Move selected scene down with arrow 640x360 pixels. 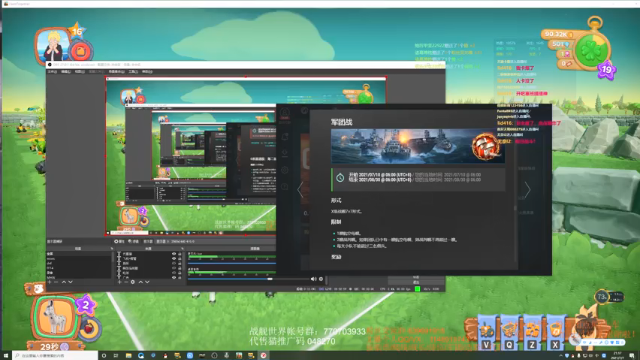coord(71,282)
